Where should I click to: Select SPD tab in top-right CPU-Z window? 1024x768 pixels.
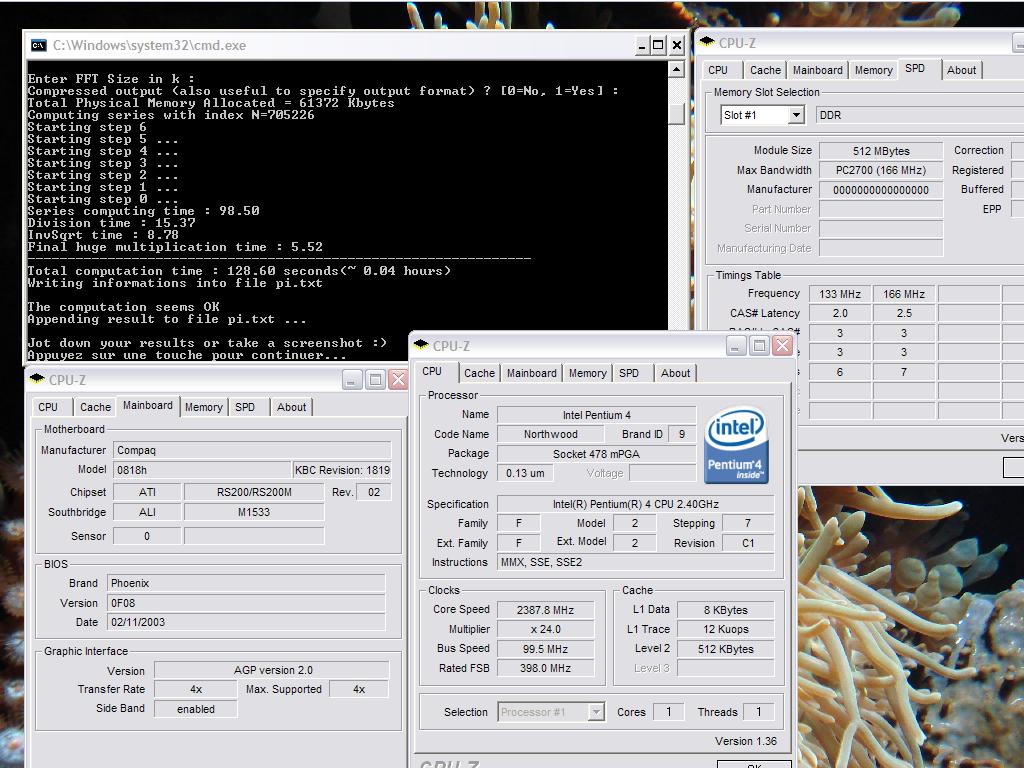(x=915, y=69)
